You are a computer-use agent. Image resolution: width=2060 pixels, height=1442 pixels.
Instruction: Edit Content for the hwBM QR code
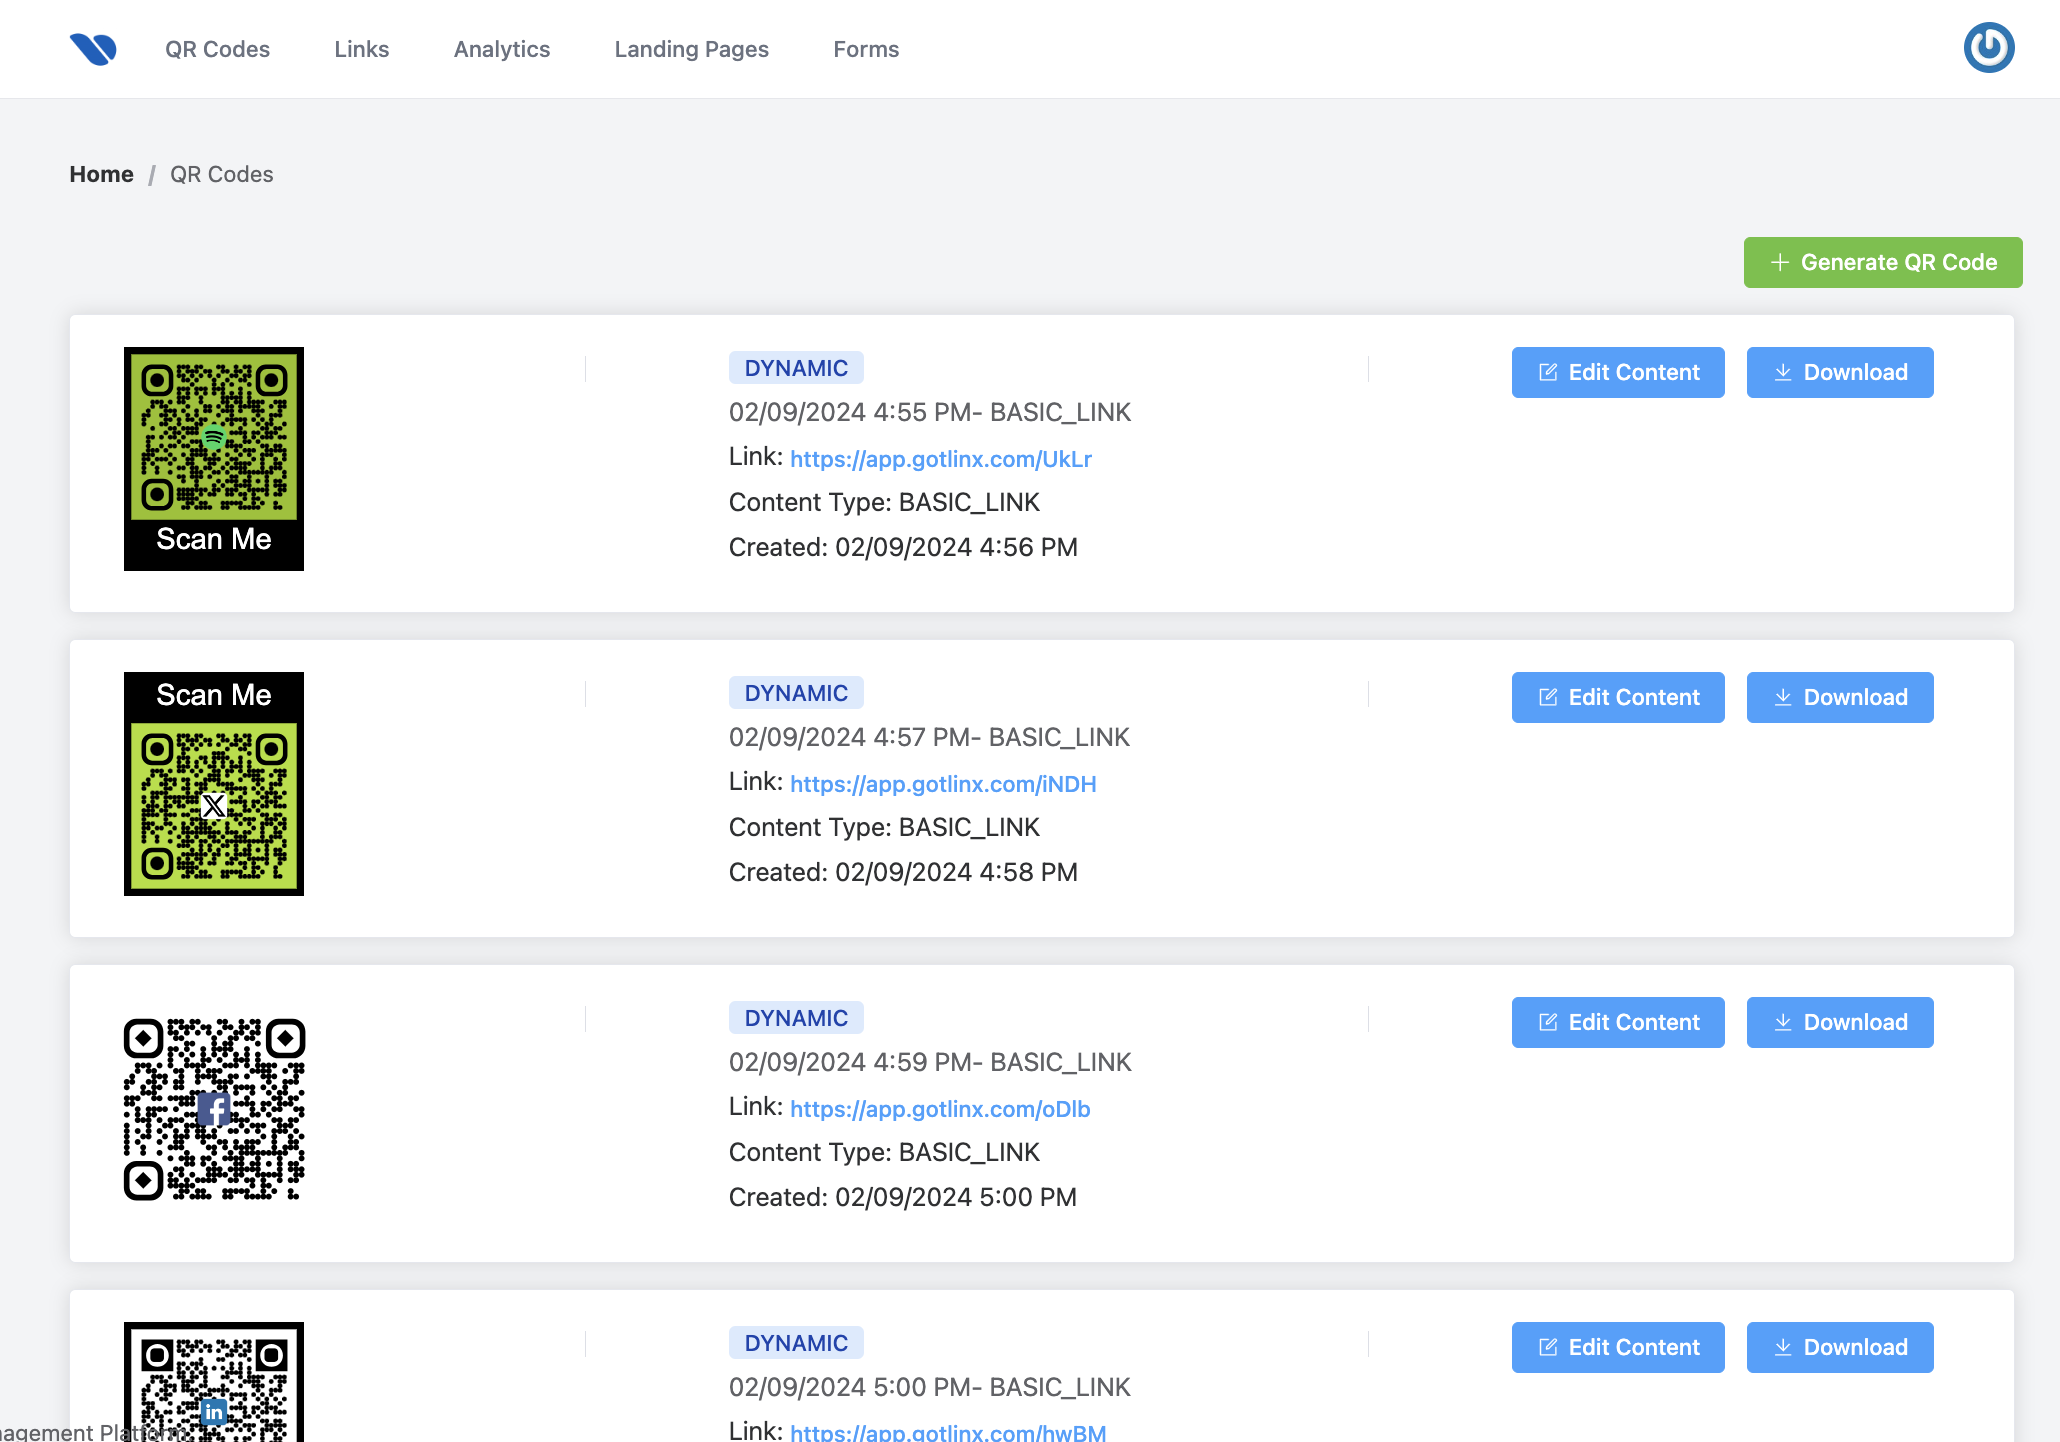(x=1618, y=1347)
